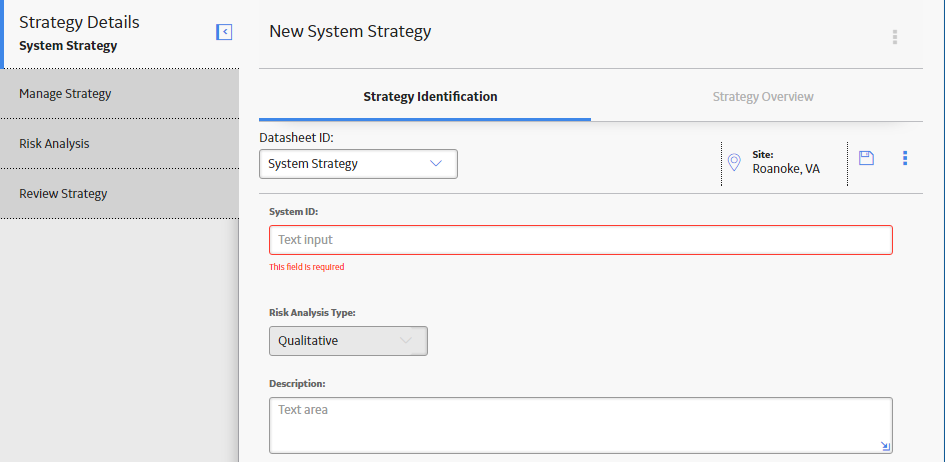Select the Strategy Identification tab
Screen dimensions: 945x462
pyautogui.click(x=430, y=96)
